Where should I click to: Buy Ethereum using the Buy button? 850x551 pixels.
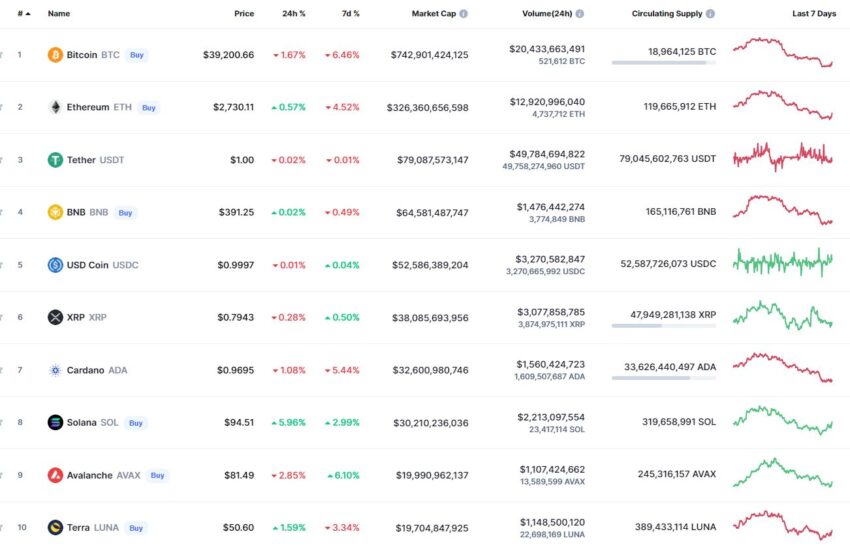[x=149, y=107]
